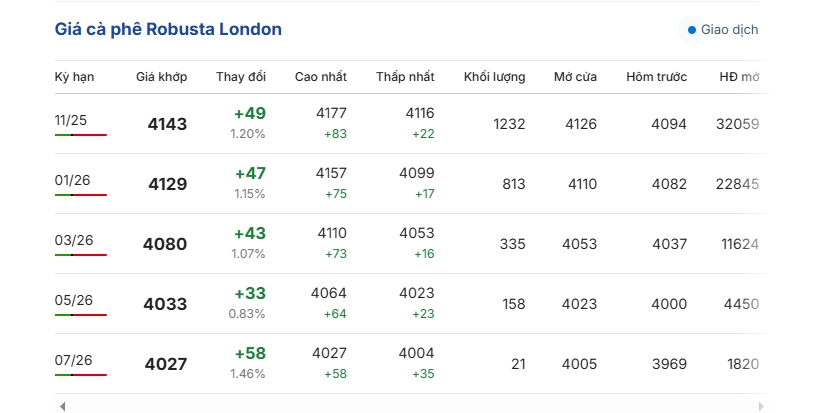Click the range bar under 03/26
This screenshot has width=815, height=413.
[81, 255]
